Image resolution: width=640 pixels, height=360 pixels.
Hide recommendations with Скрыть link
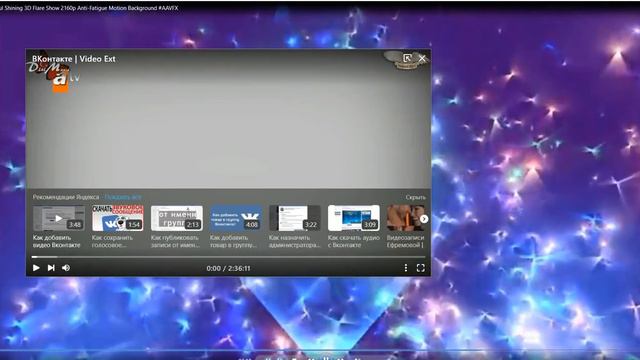click(x=416, y=197)
